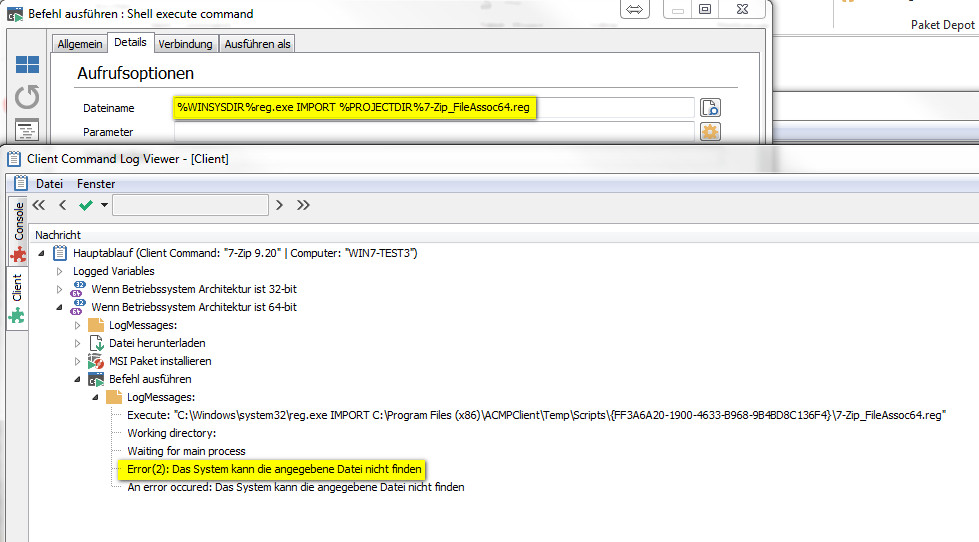This screenshot has height=542, width=979.
Task: Select the 'An error occured' log line
Action: [296, 487]
